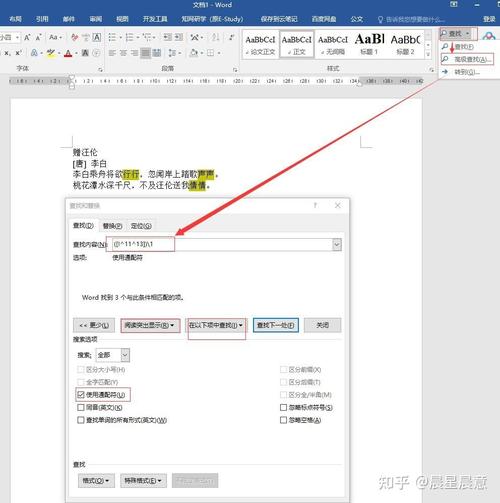The height and width of the screenshot is (503, 500).
Task: Click the paragraph Shading paint bucket
Action: (193, 53)
